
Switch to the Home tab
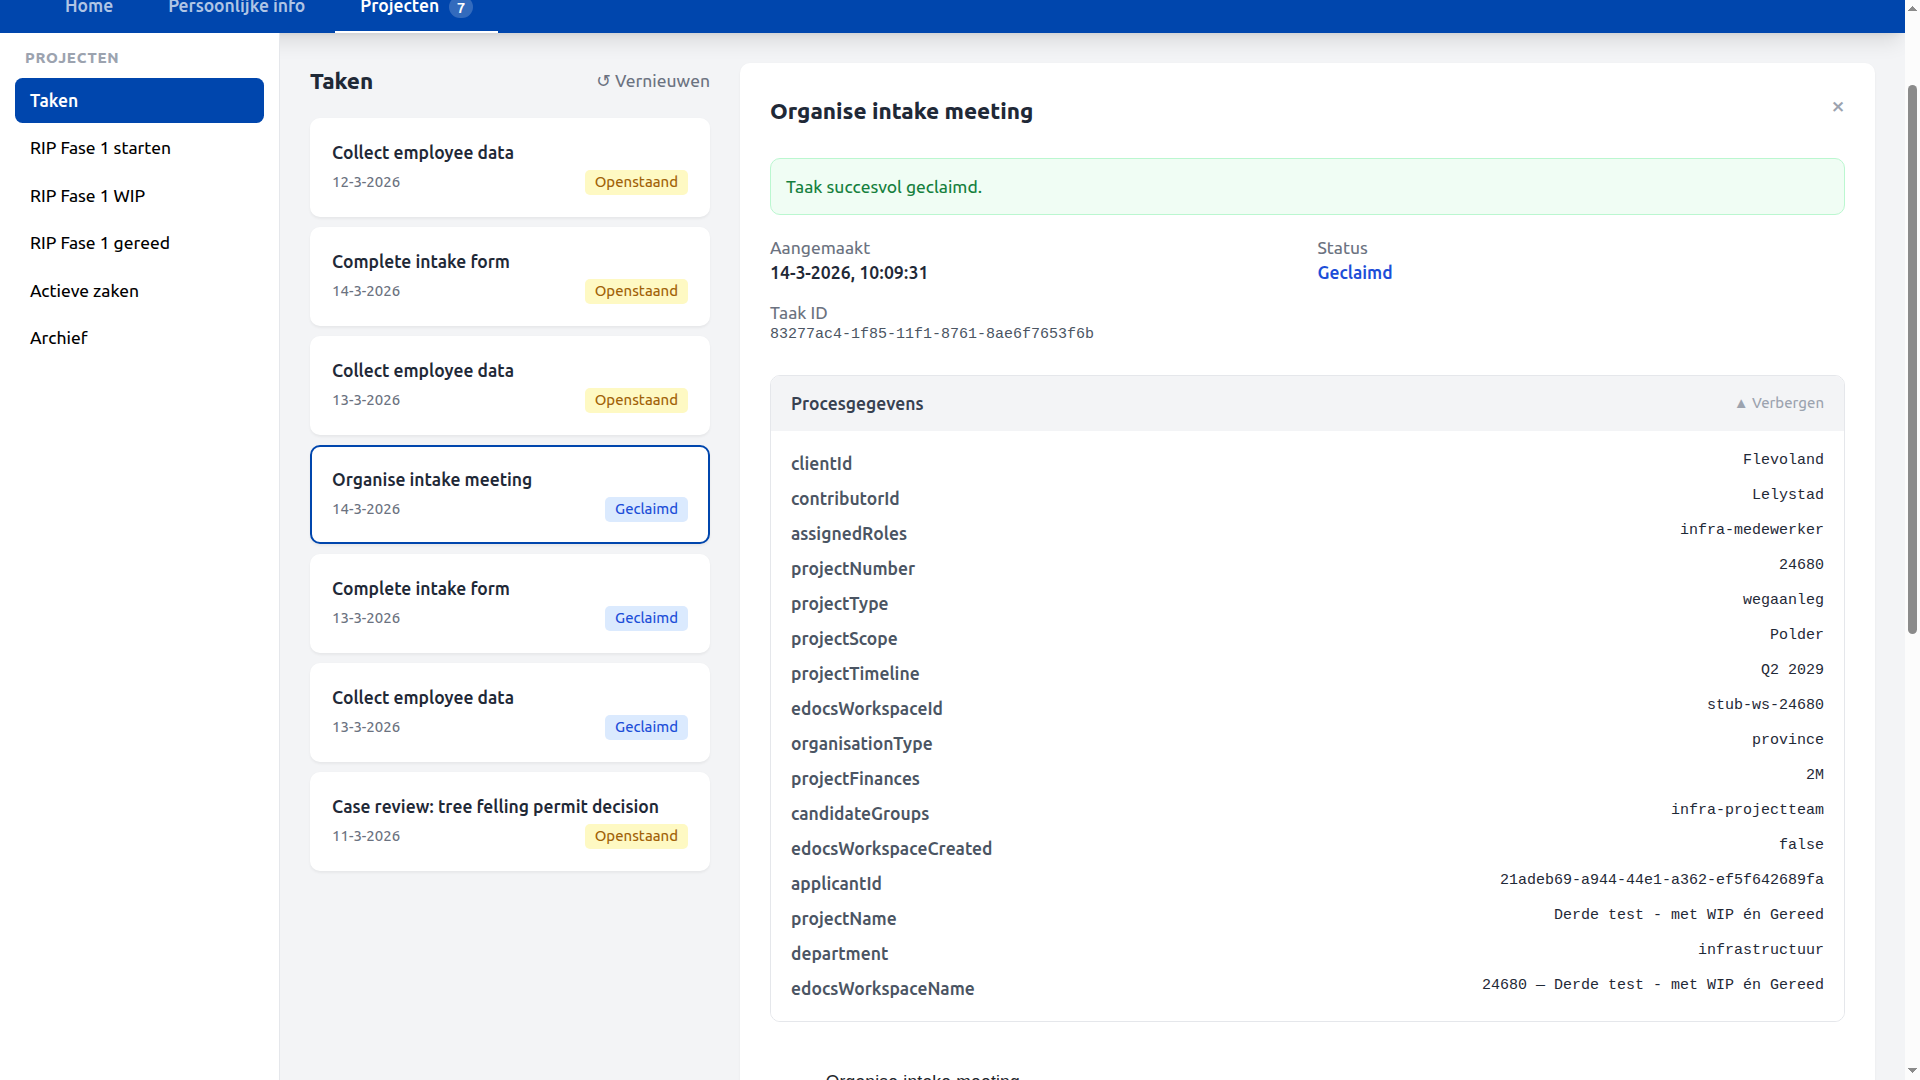point(88,7)
